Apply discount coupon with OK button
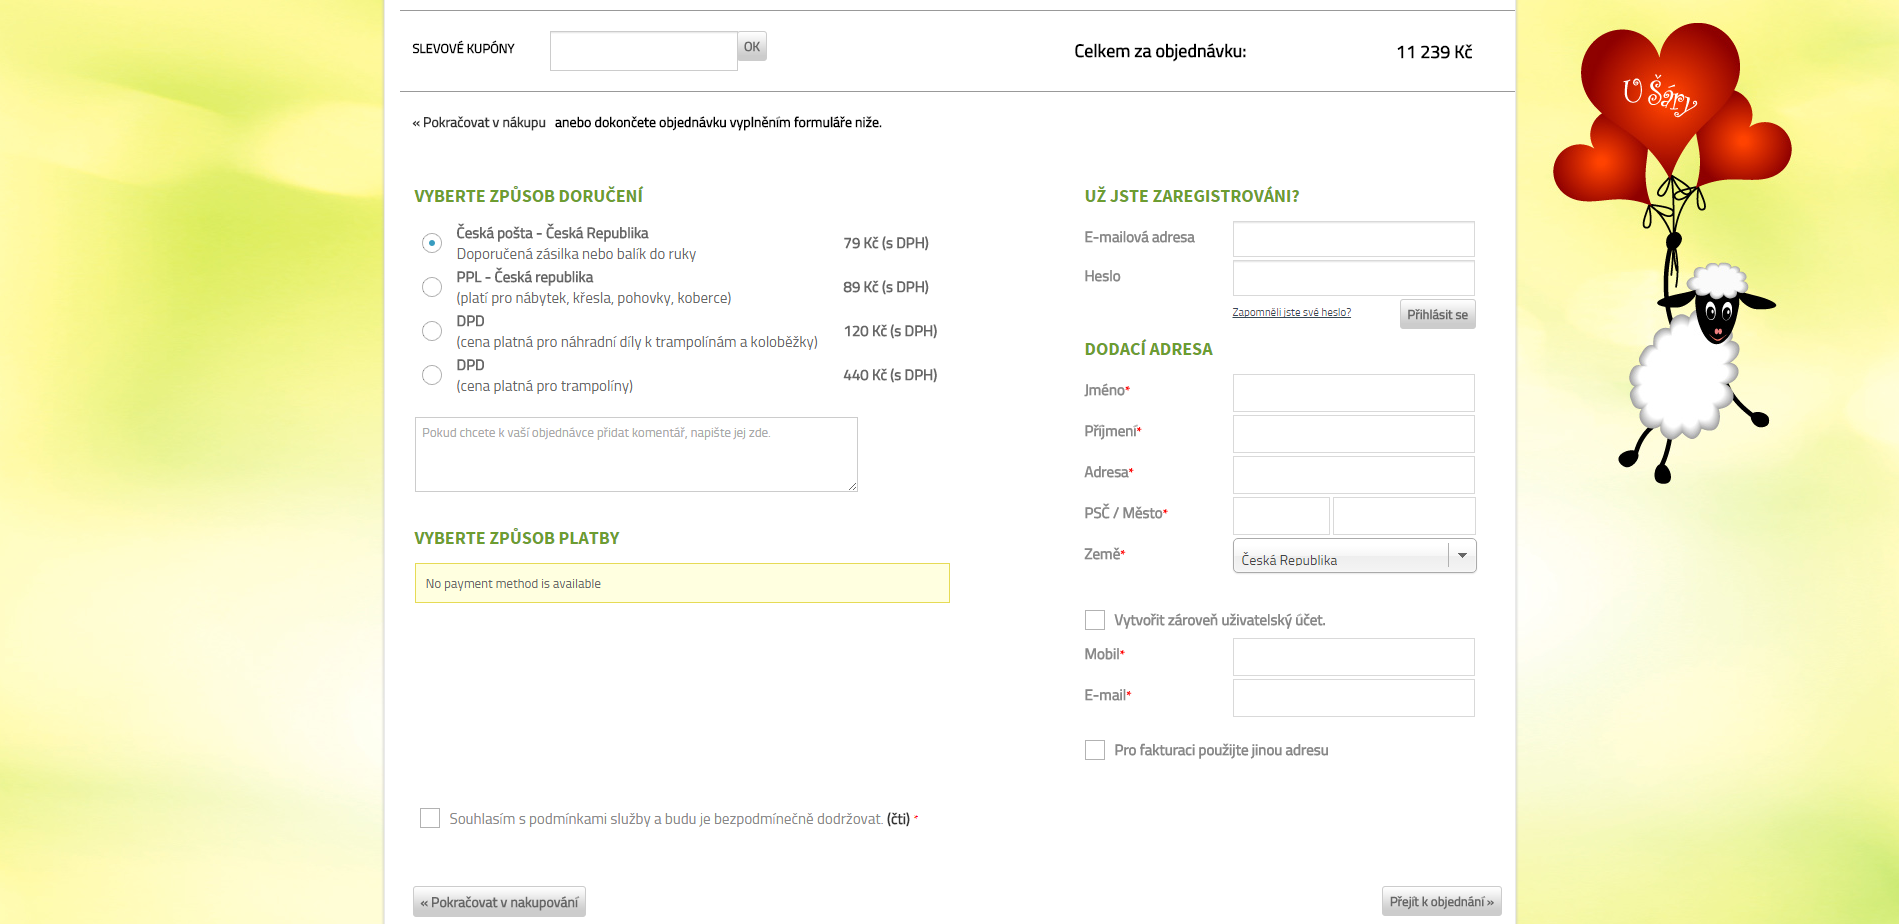 click(752, 47)
